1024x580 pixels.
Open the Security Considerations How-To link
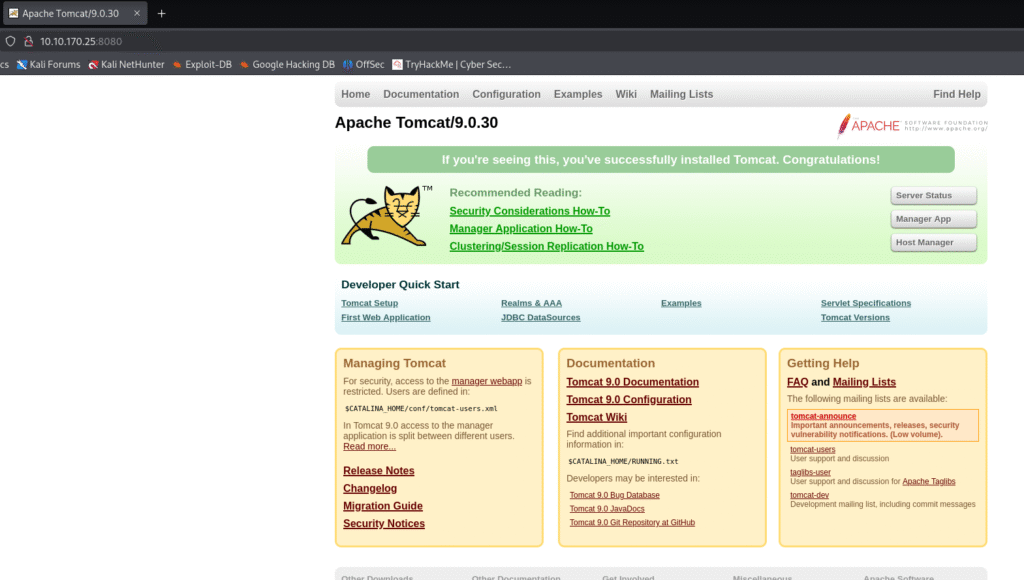529,211
